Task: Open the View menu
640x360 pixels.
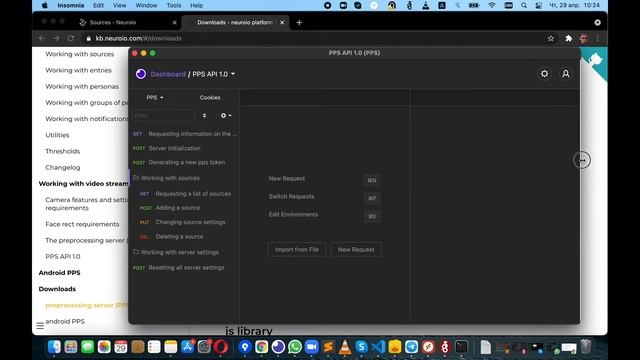Action: click(120, 5)
